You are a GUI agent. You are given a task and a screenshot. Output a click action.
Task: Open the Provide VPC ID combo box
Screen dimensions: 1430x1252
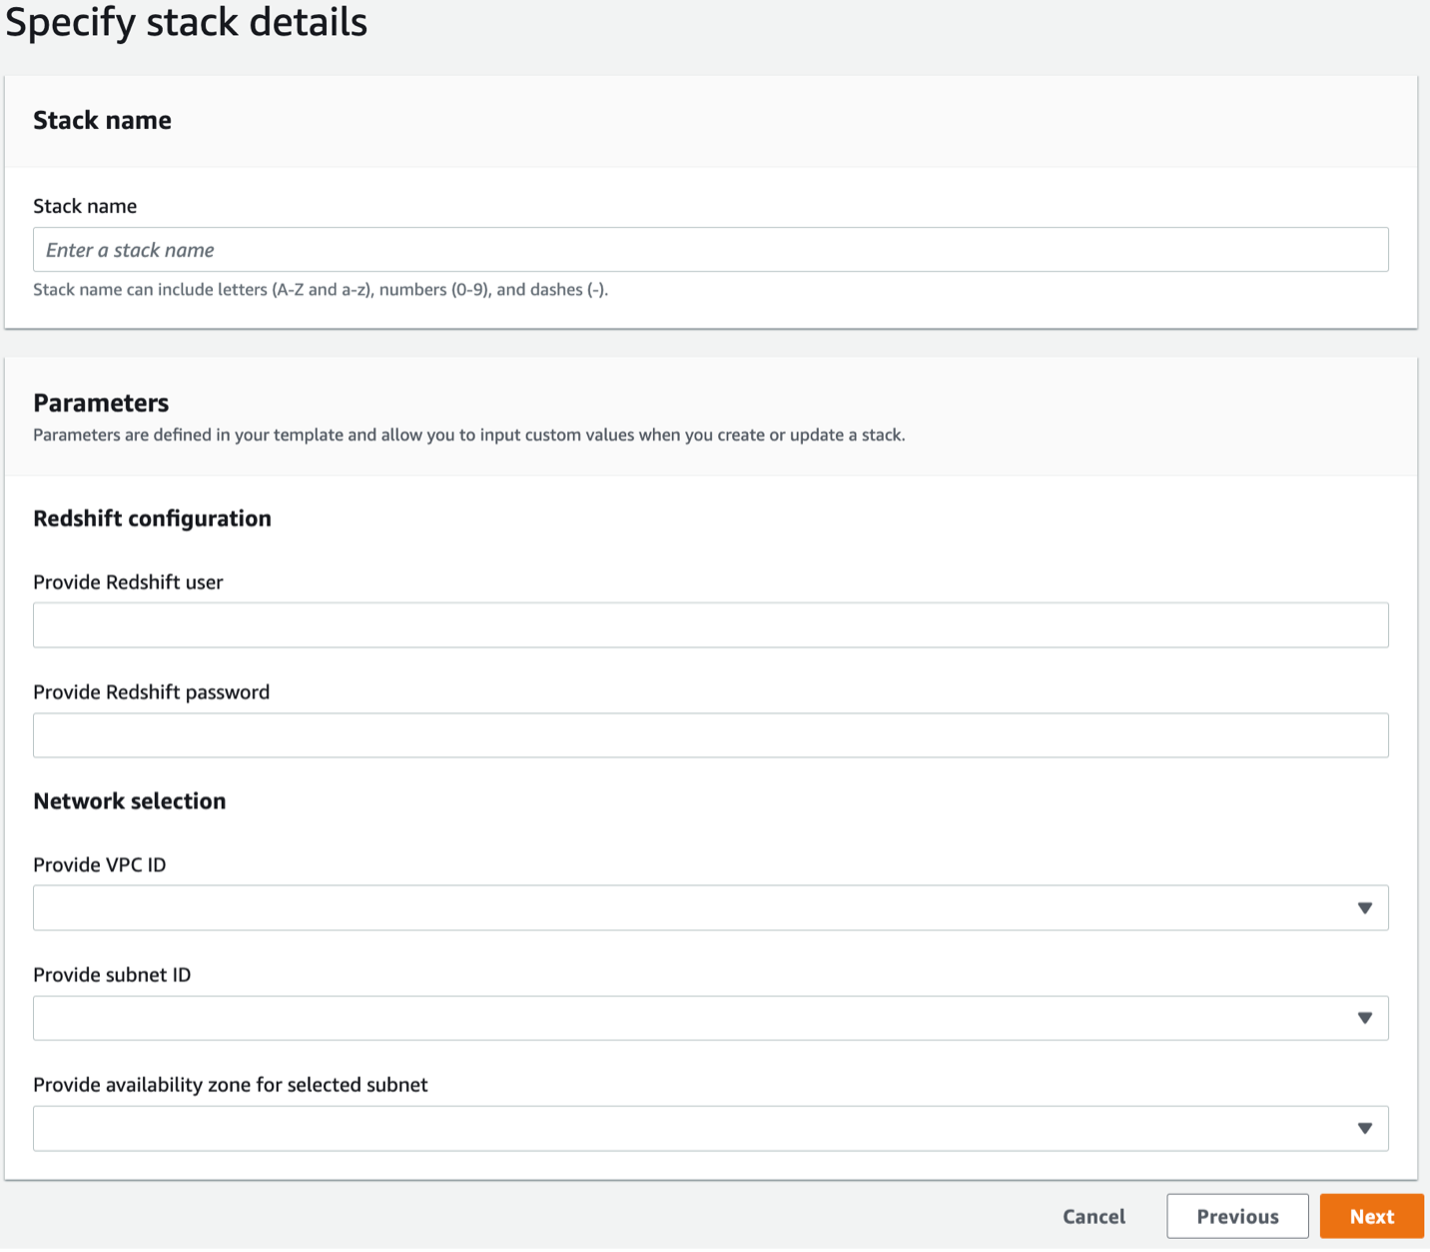(690, 908)
